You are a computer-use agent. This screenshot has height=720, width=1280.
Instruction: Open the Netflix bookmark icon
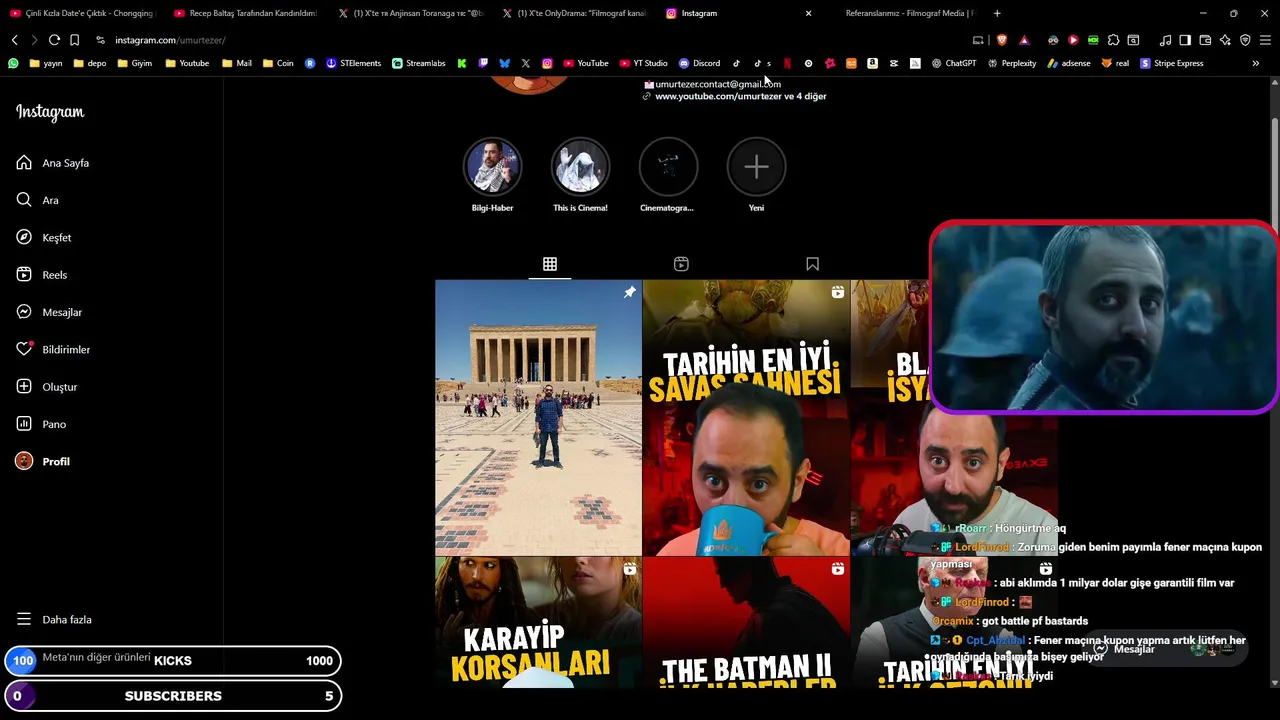(x=787, y=63)
